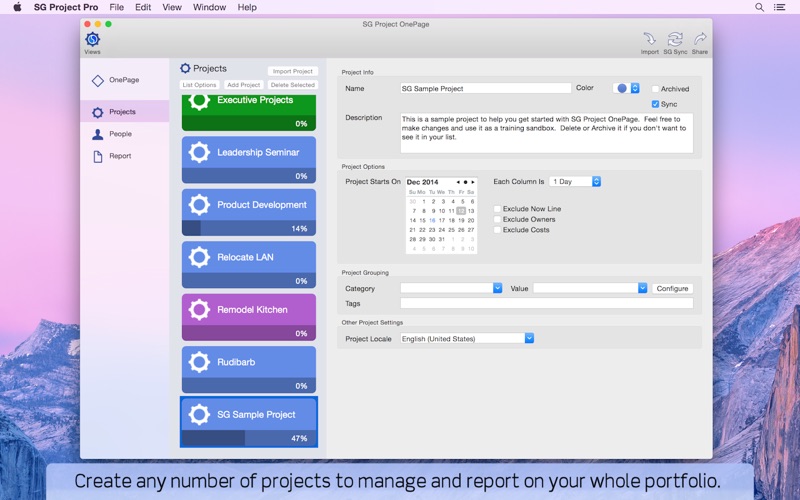Image resolution: width=800 pixels, height=500 pixels.
Task: Expand the Value combo box
Action: click(x=642, y=288)
